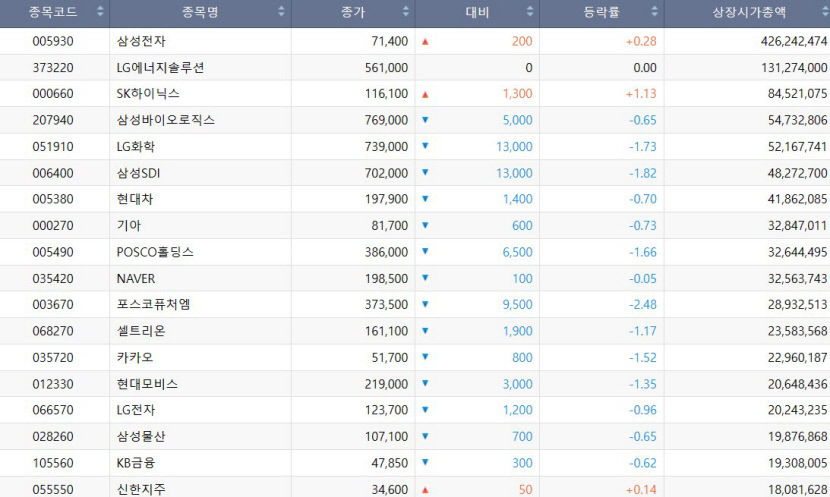Click stock code 035420
The width and height of the screenshot is (830, 497).
53,278
